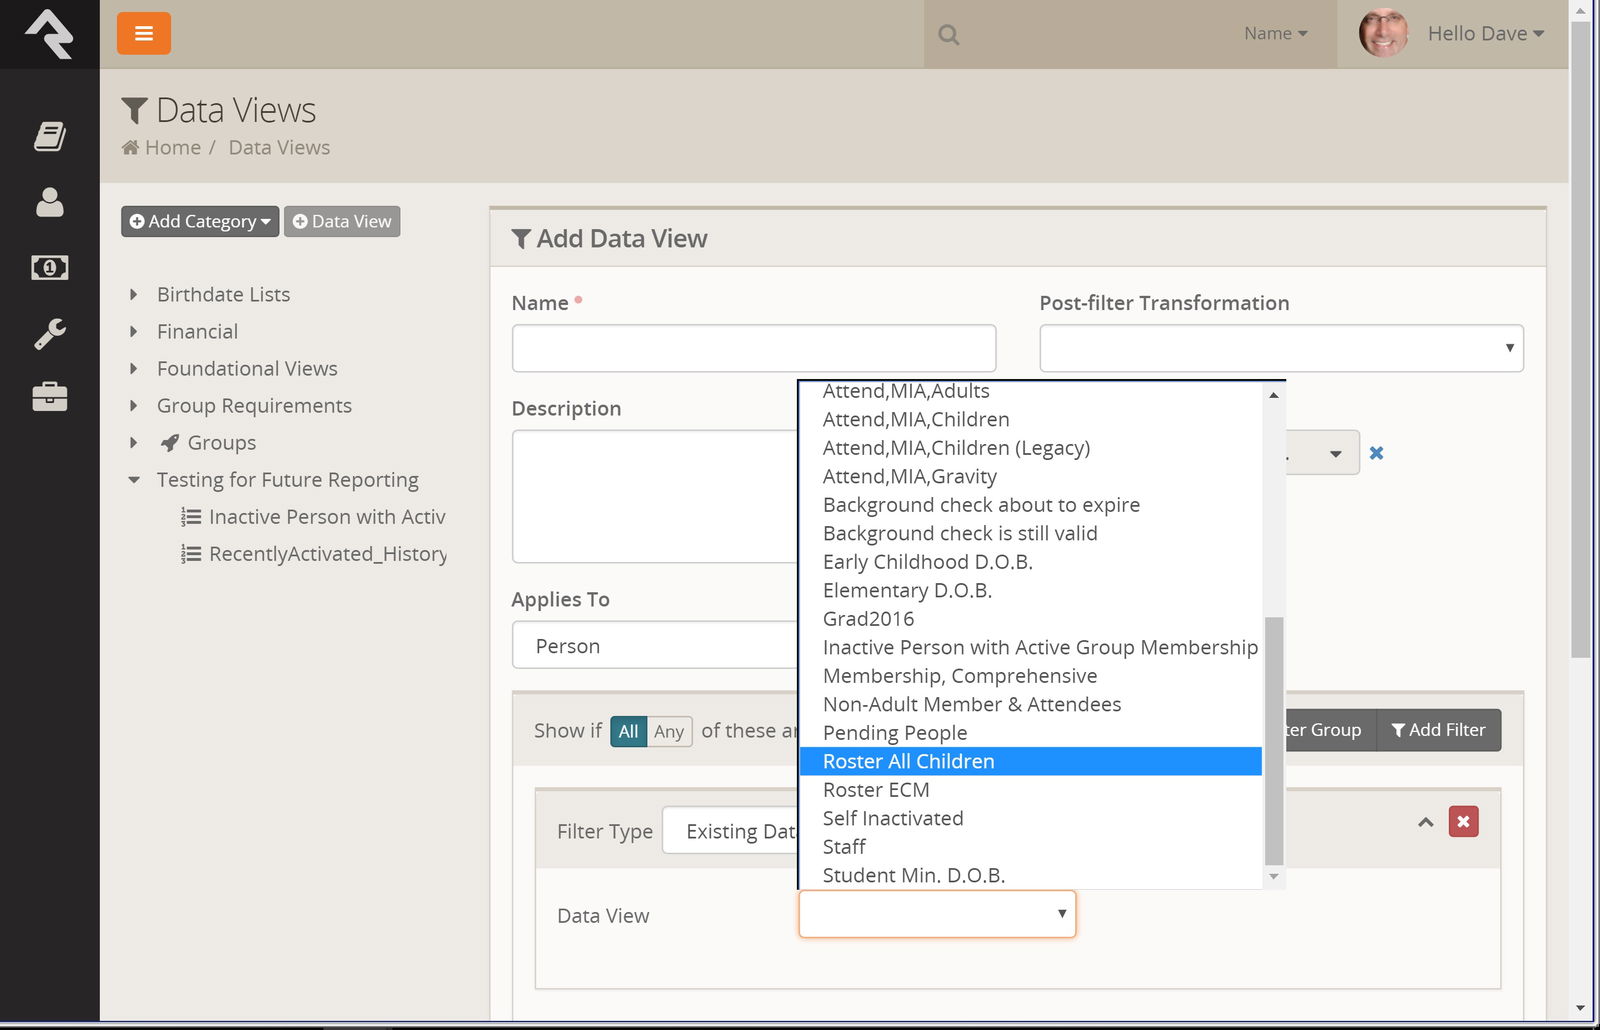Image resolution: width=1600 pixels, height=1030 pixels.
Task: Collapse filter with the up chevron
Action: [x=1425, y=822]
